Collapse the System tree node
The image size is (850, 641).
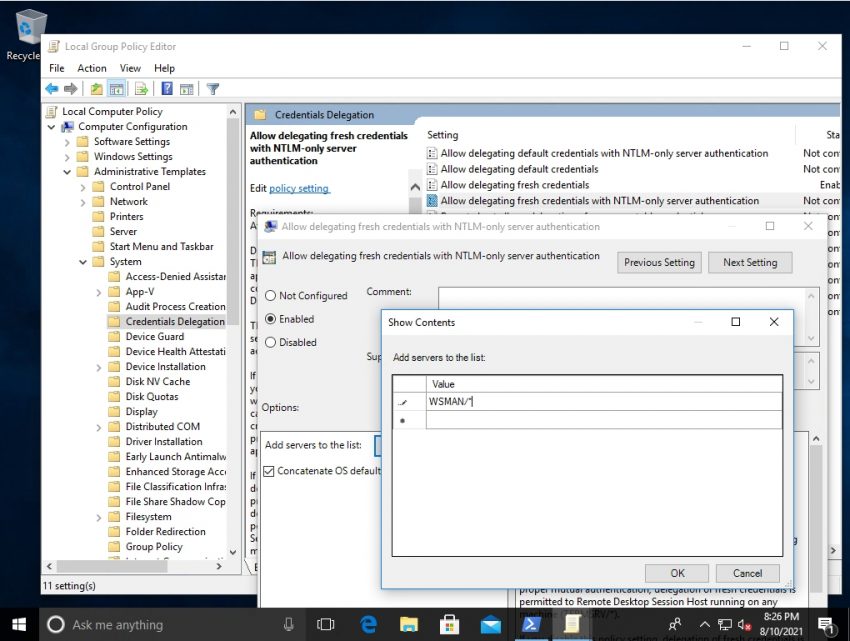tap(83, 261)
